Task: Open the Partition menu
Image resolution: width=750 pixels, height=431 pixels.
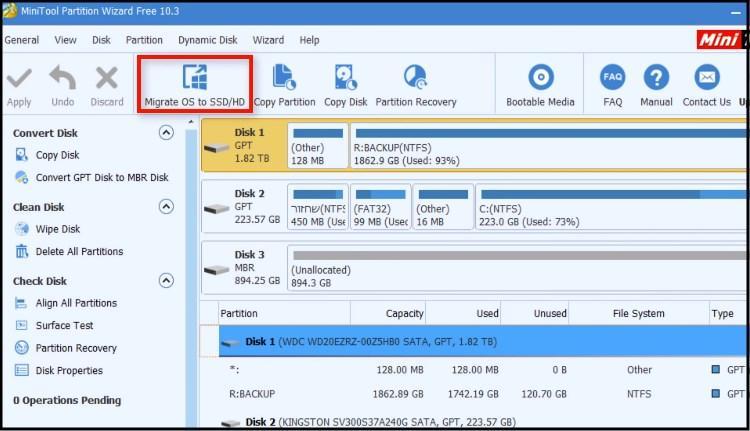Action: [x=144, y=40]
